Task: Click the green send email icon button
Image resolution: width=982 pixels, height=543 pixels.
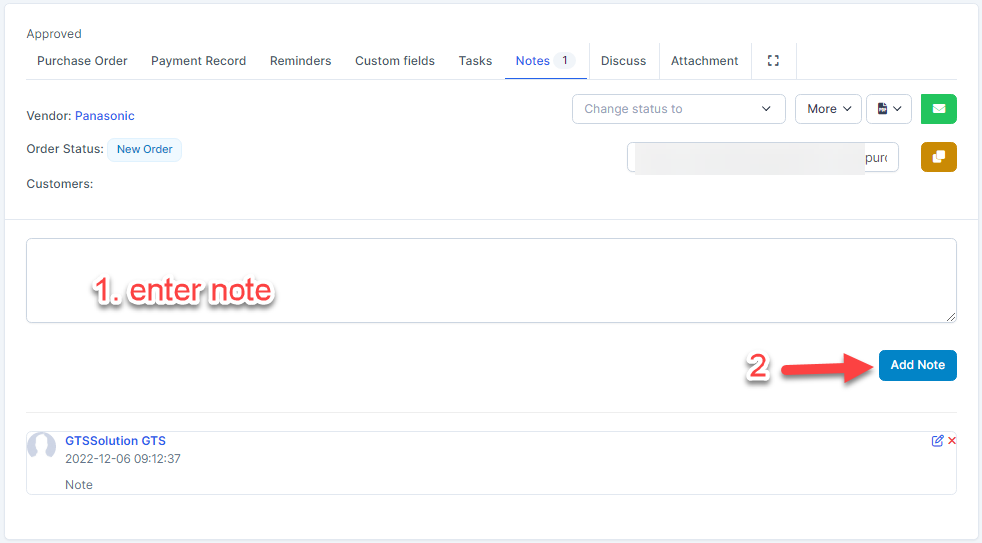Action: (x=938, y=109)
